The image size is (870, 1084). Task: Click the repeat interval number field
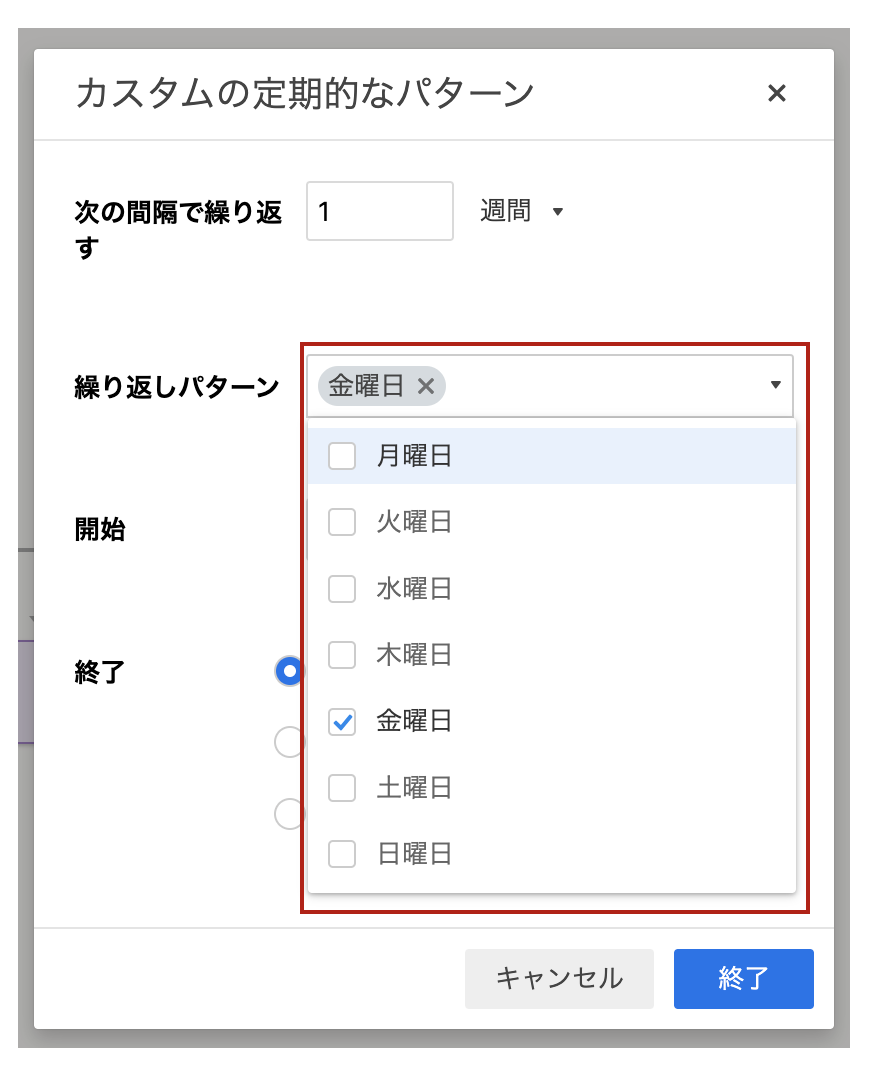point(380,211)
